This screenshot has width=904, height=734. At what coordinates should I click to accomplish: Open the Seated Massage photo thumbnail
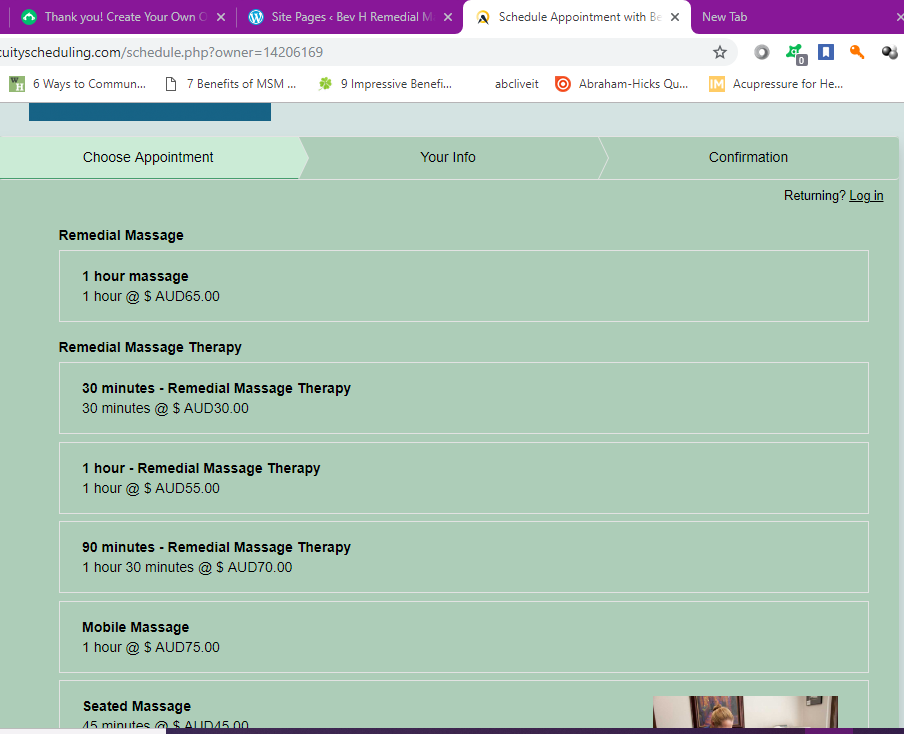point(746,711)
